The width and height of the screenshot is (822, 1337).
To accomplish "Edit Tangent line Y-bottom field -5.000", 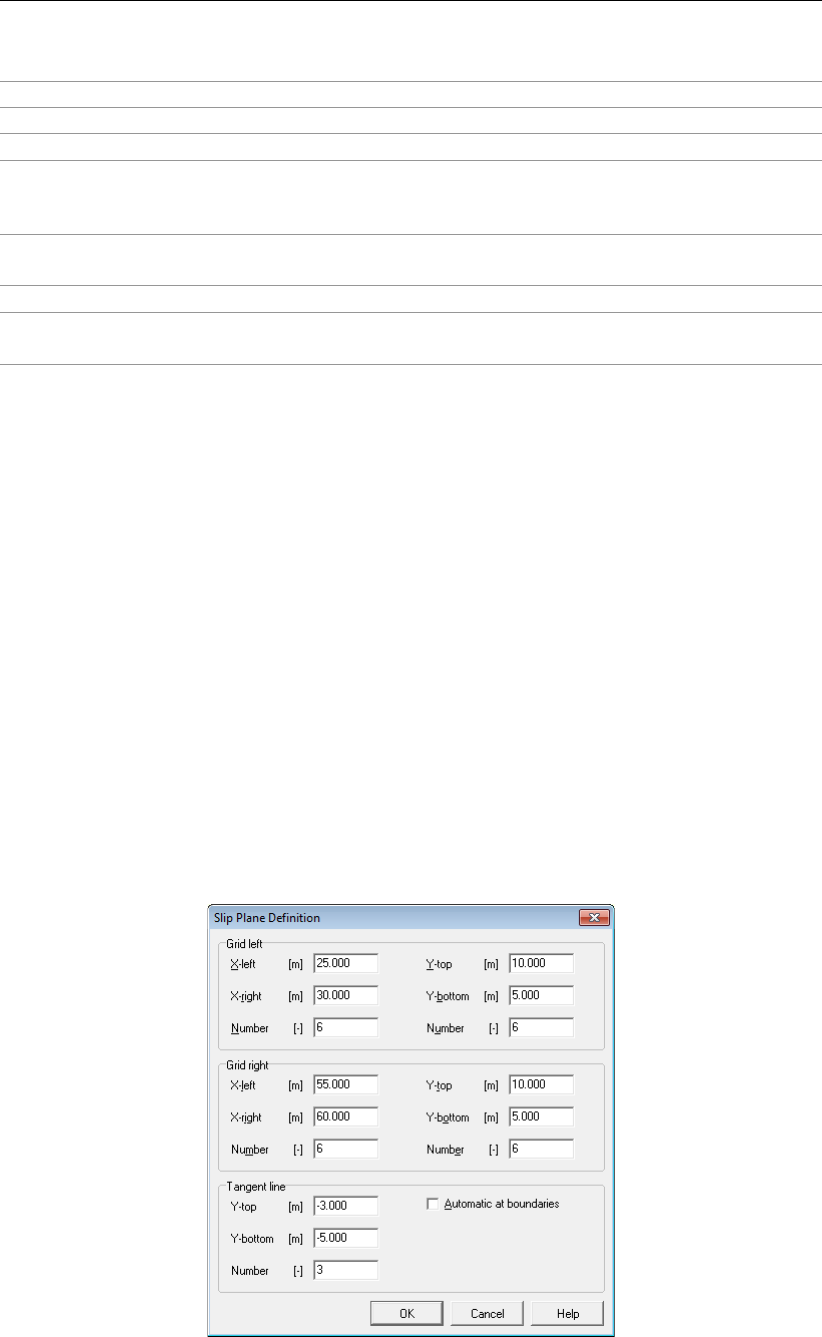I will (345, 1238).
